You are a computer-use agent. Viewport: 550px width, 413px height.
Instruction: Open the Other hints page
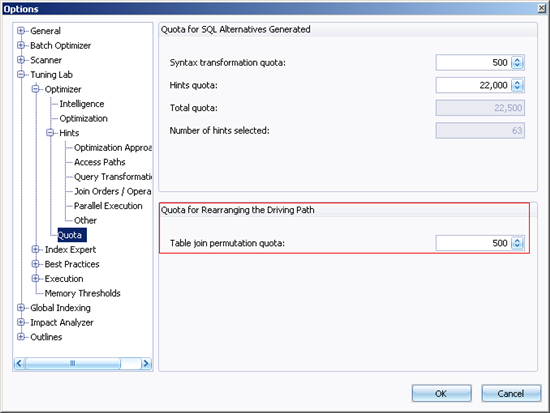pos(85,220)
